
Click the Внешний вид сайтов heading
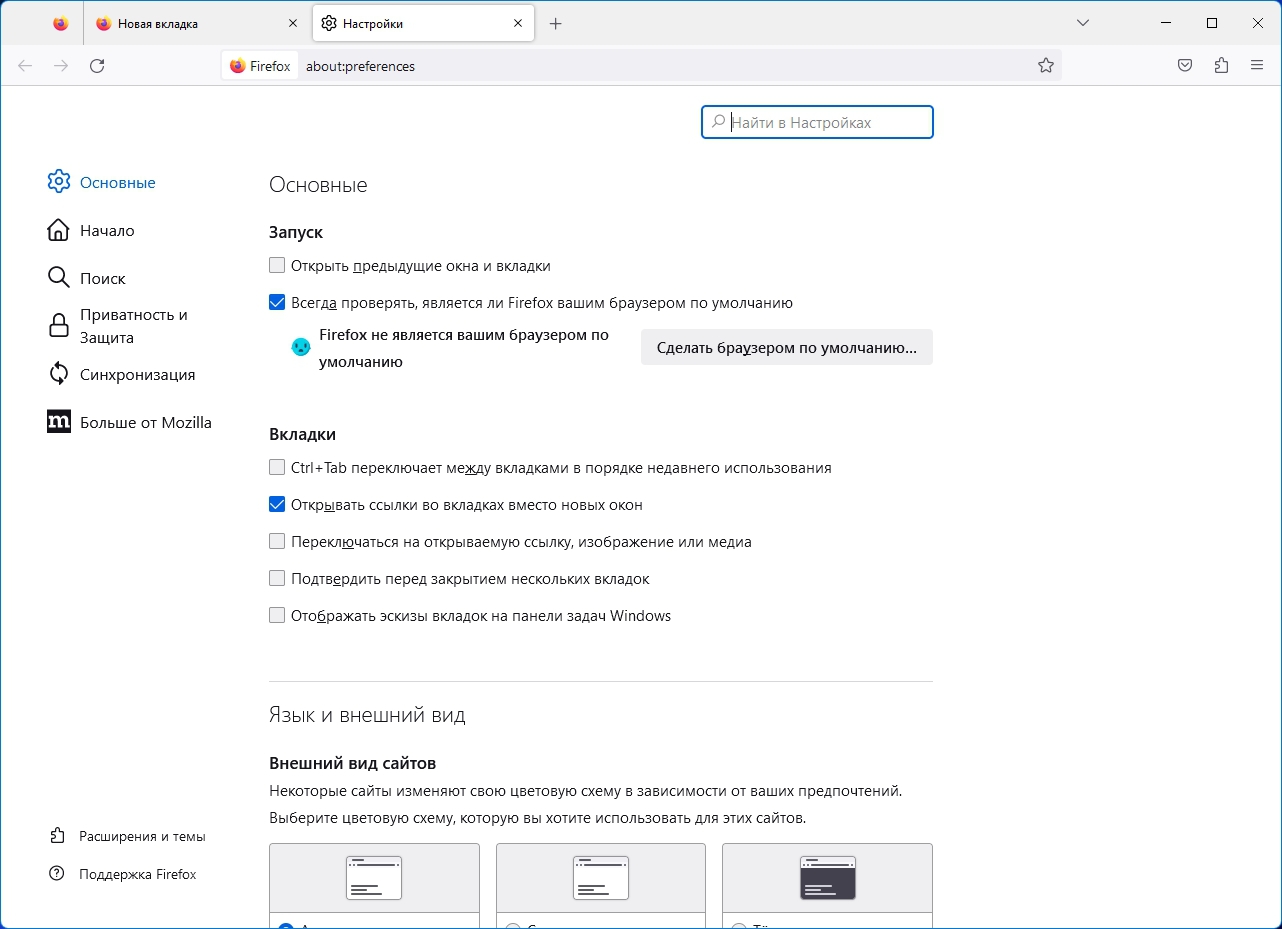point(353,764)
